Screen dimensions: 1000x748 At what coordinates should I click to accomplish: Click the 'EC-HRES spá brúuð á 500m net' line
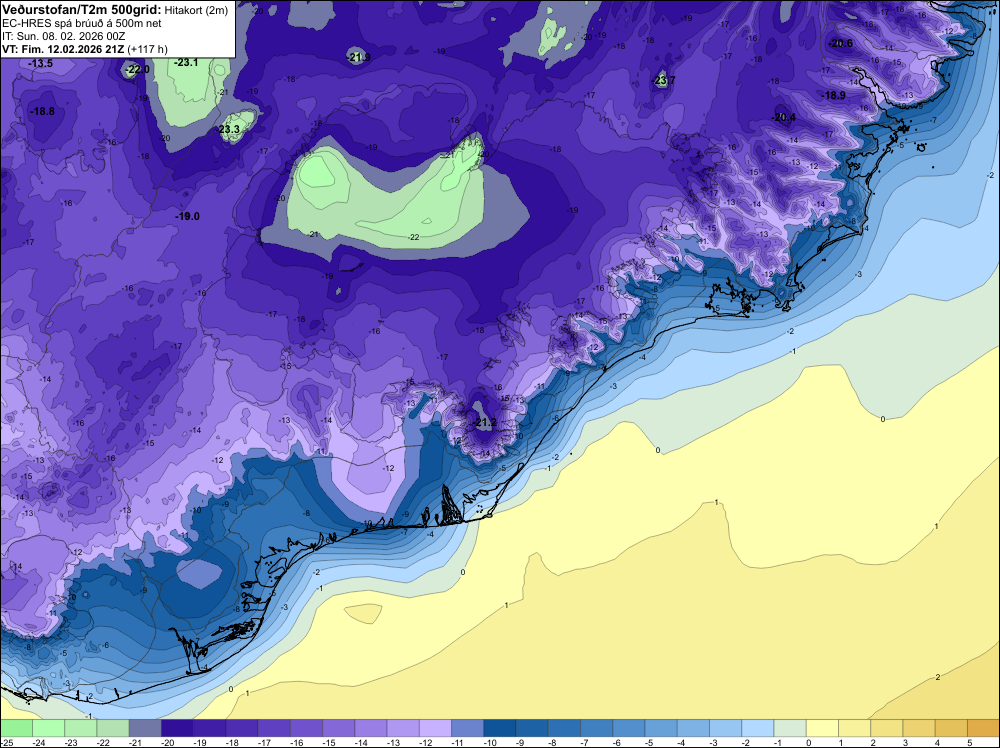(82, 24)
